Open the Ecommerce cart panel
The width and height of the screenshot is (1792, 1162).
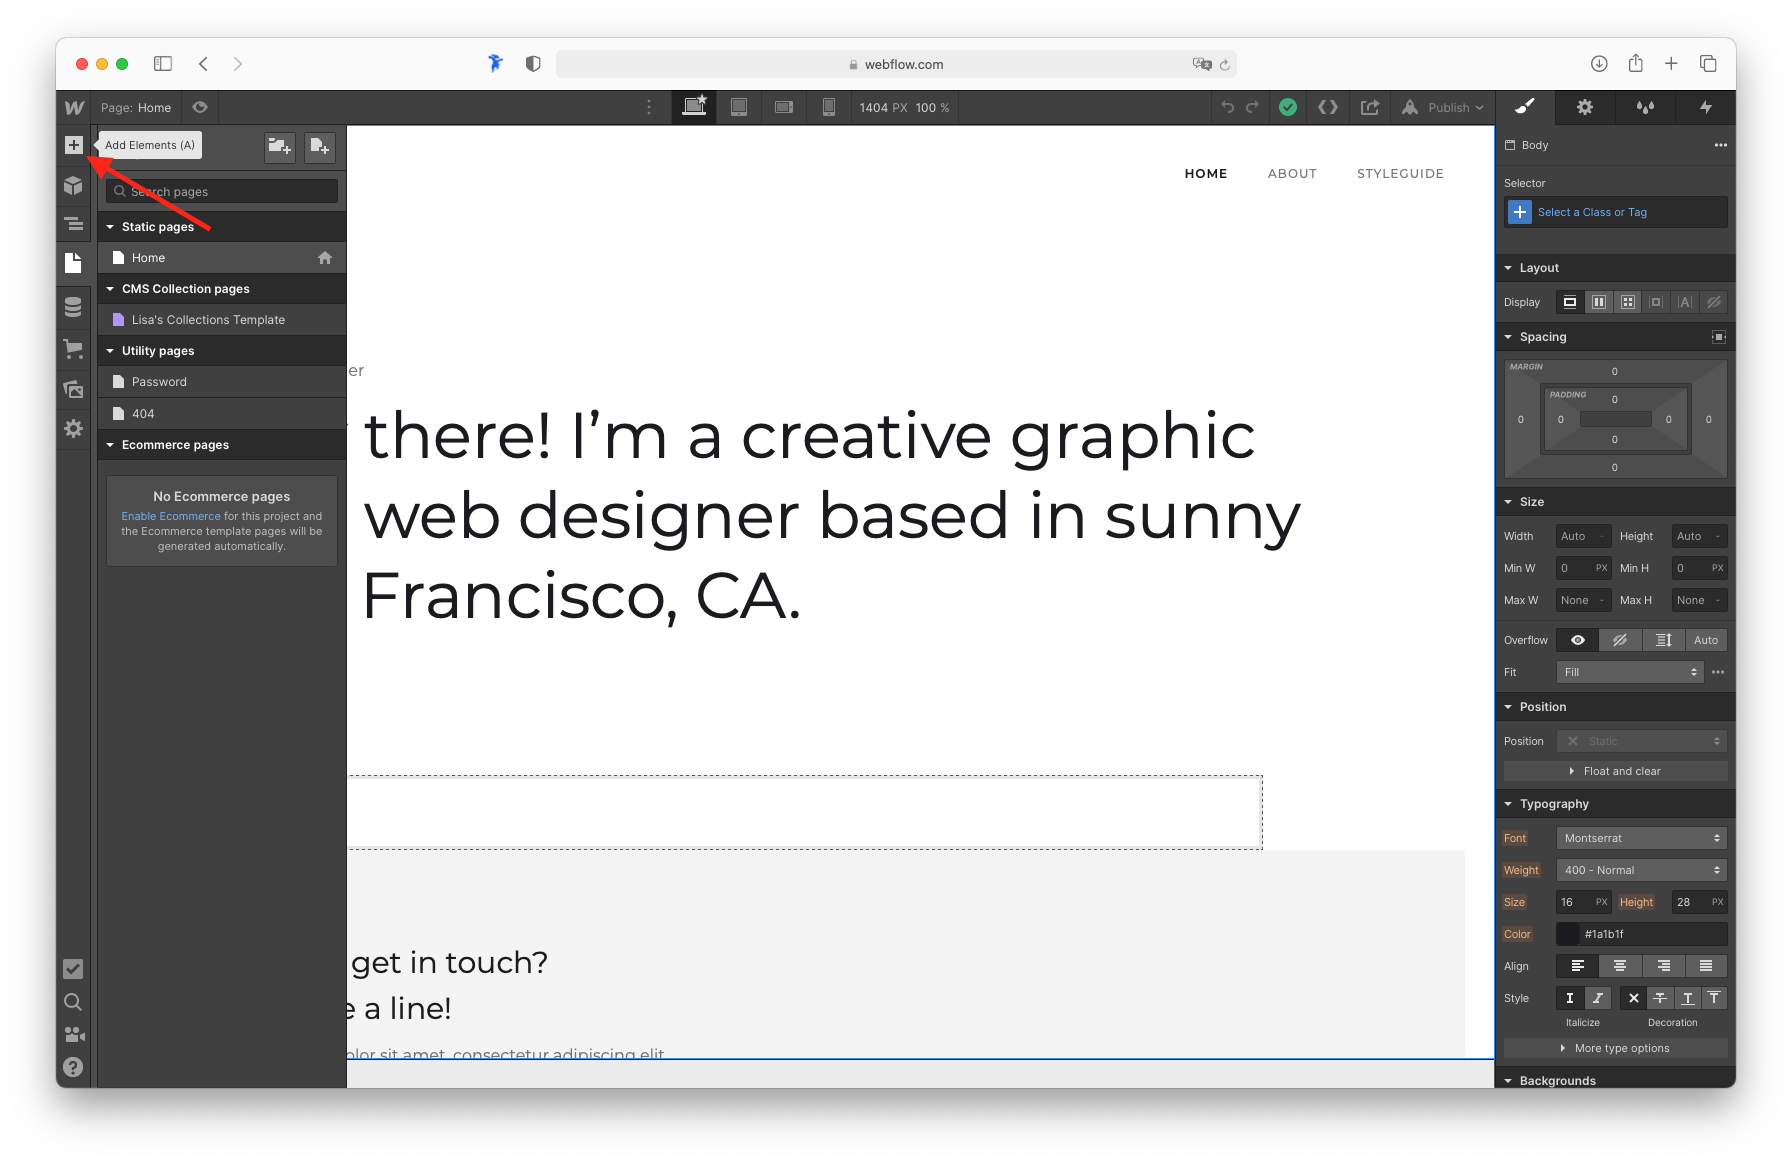click(74, 348)
